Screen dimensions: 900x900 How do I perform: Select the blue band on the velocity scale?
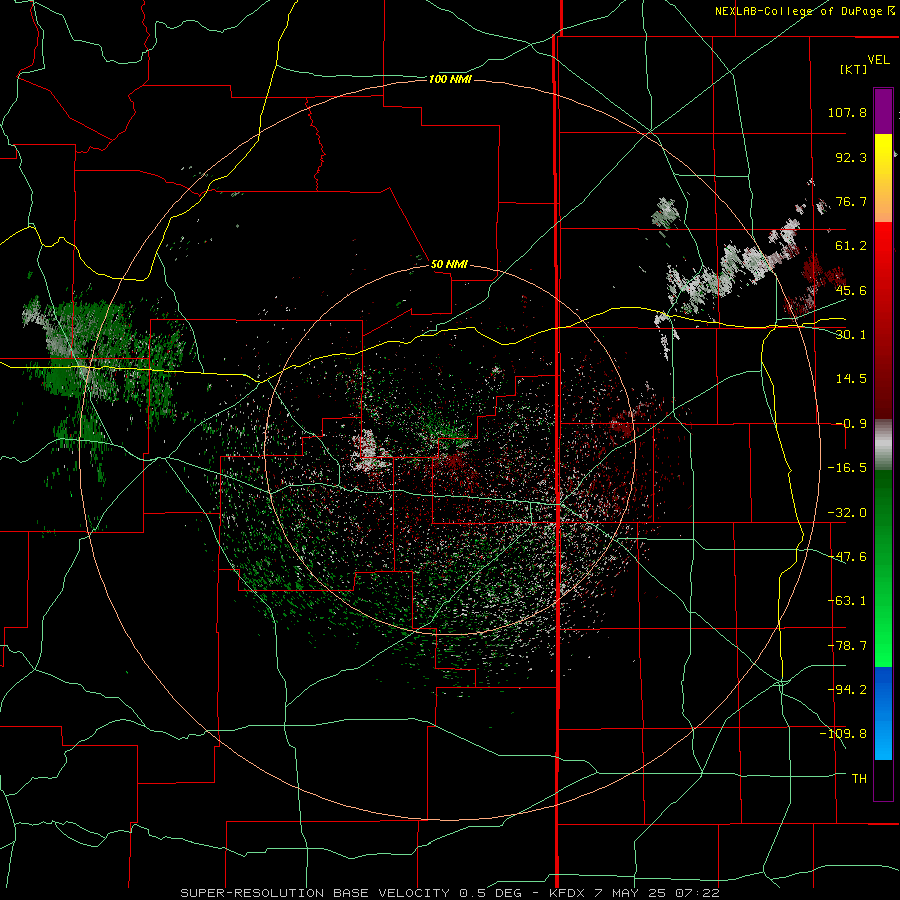point(883,713)
